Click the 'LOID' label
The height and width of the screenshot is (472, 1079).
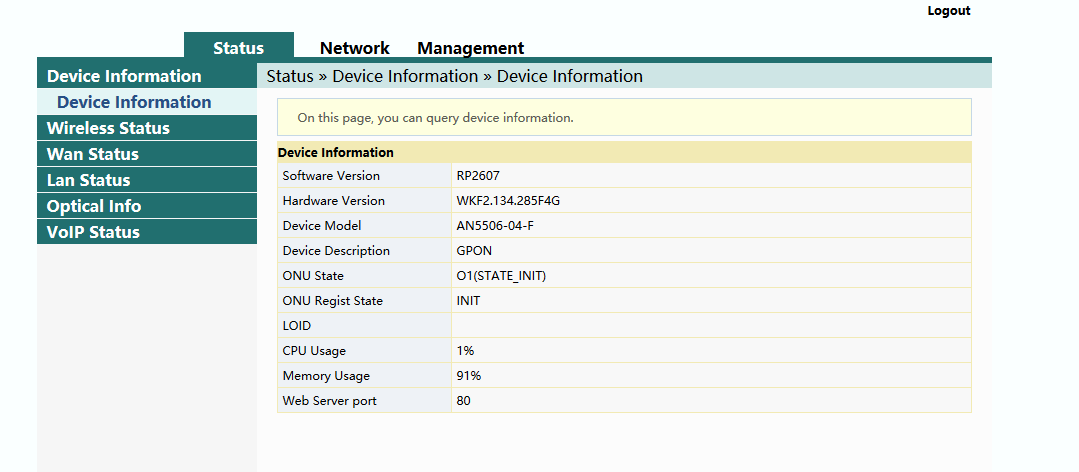tap(297, 325)
